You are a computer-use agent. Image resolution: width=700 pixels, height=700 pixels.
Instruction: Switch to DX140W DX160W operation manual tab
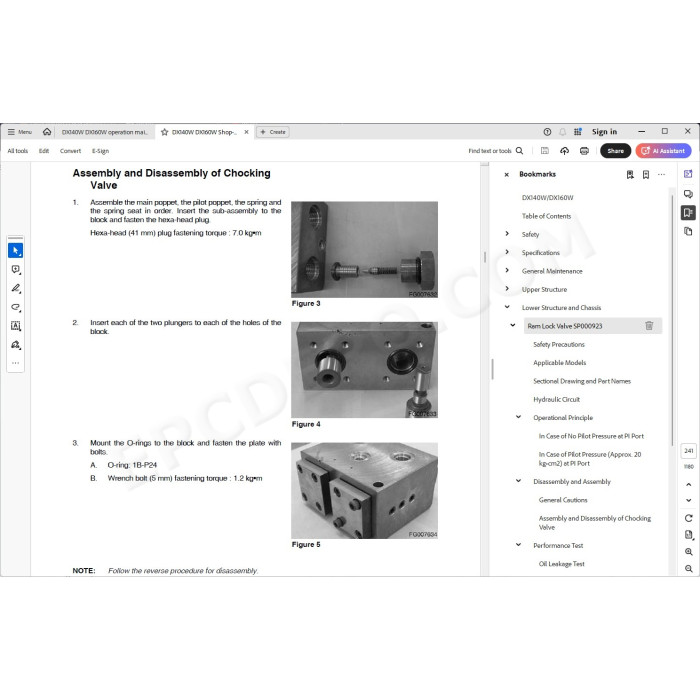(x=104, y=132)
